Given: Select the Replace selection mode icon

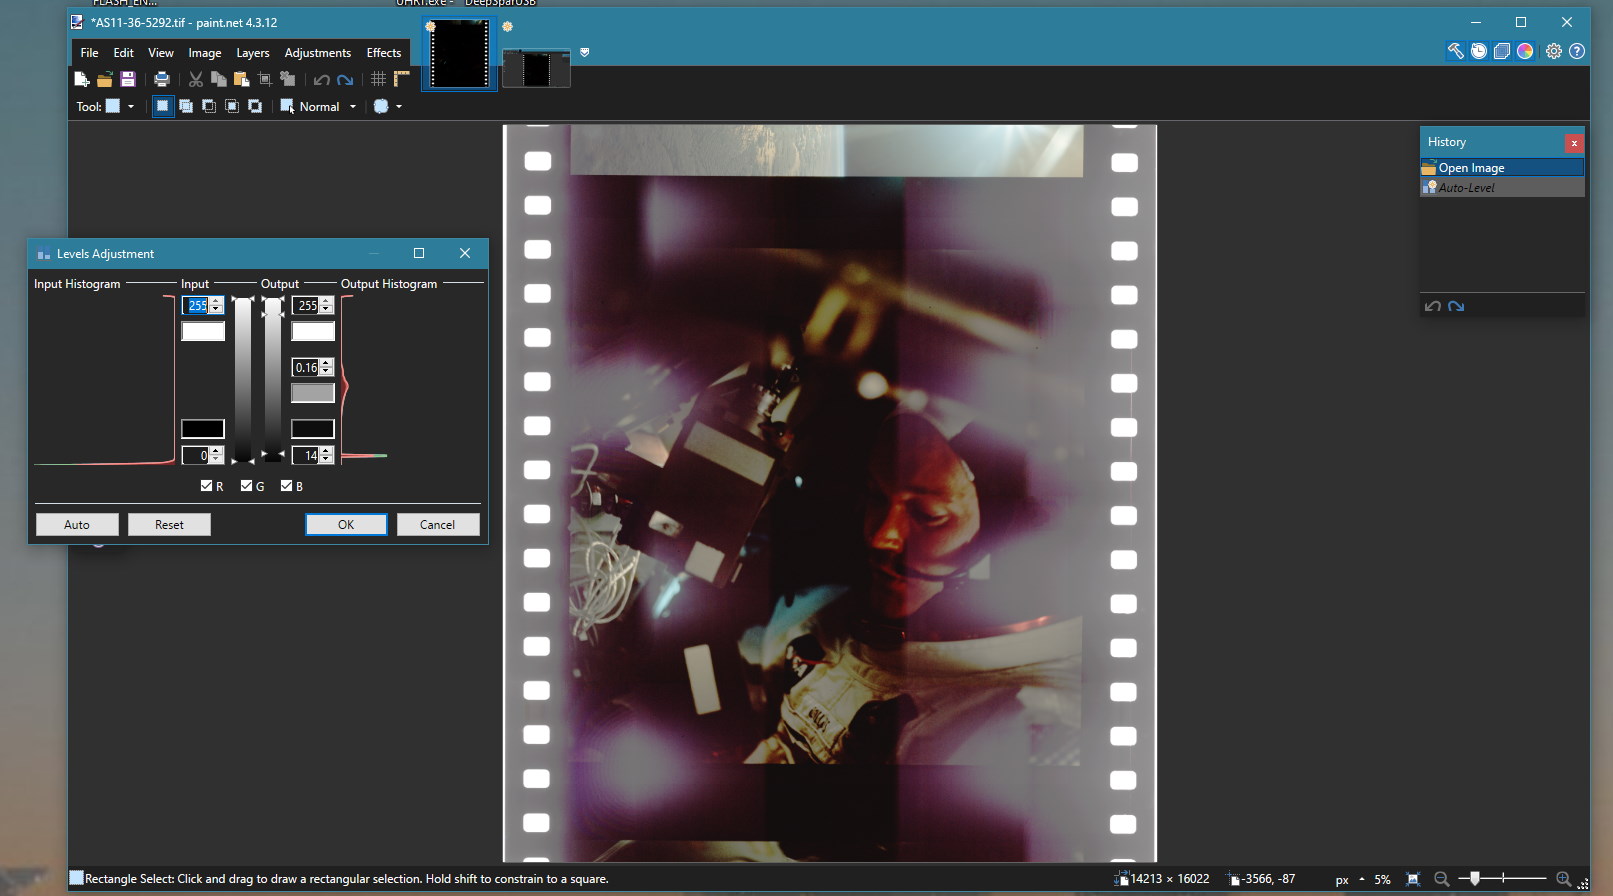Looking at the screenshot, I should [162, 106].
